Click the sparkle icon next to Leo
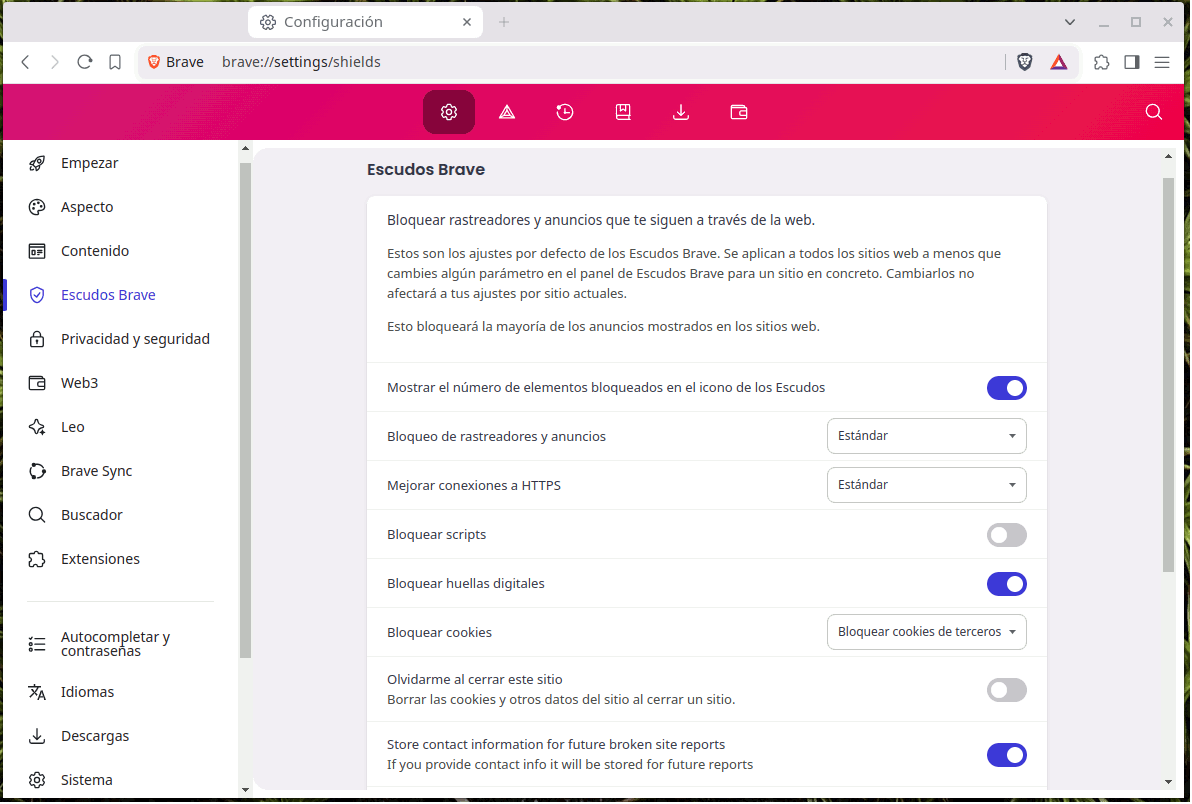Viewport: 1192px width, 804px height. coord(36,427)
